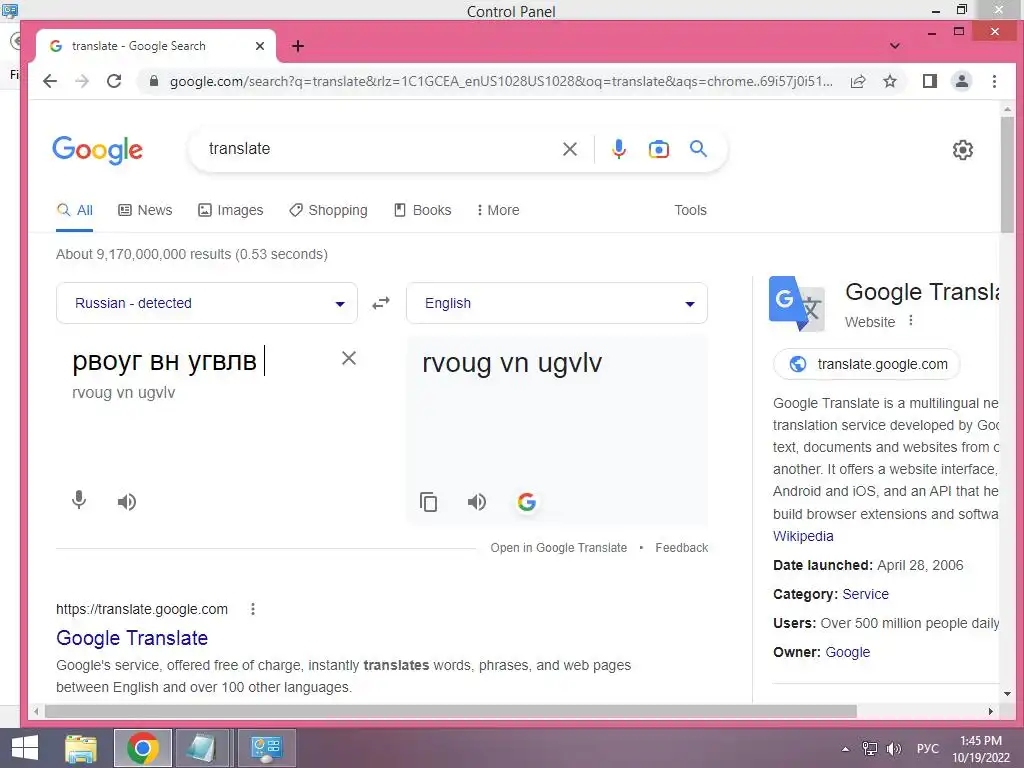Switch to the News tab
Viewport: 1024px width, 768px height.
145,210
